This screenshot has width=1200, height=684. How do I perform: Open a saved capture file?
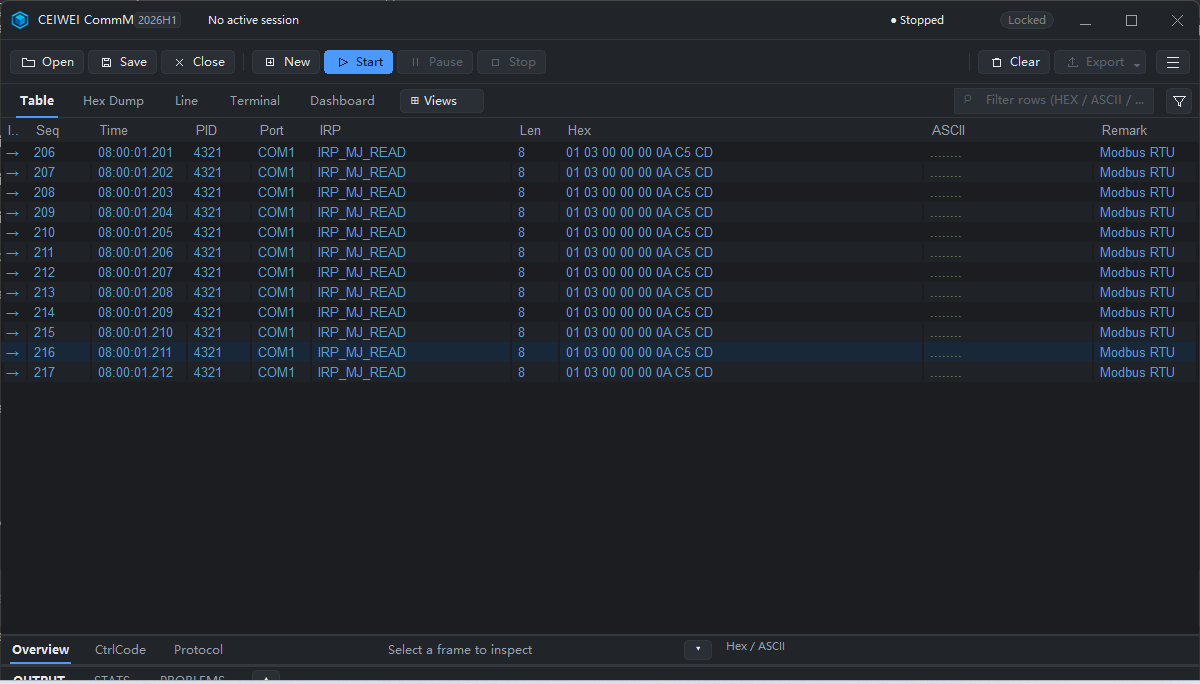point(47,62)
